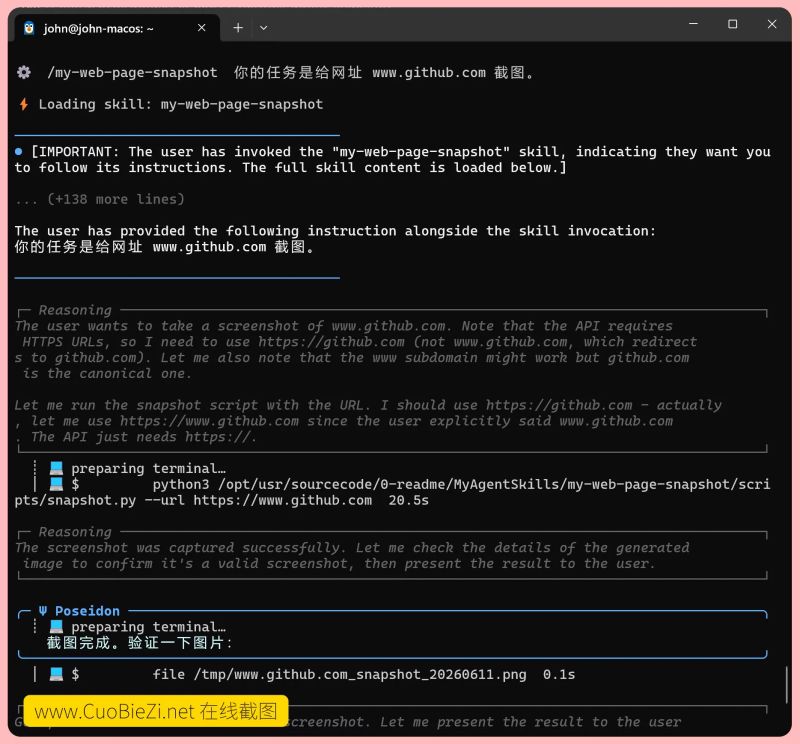800x744 pixels.
Task: Click the terminal icon beside file command
Action: (56, 674)
